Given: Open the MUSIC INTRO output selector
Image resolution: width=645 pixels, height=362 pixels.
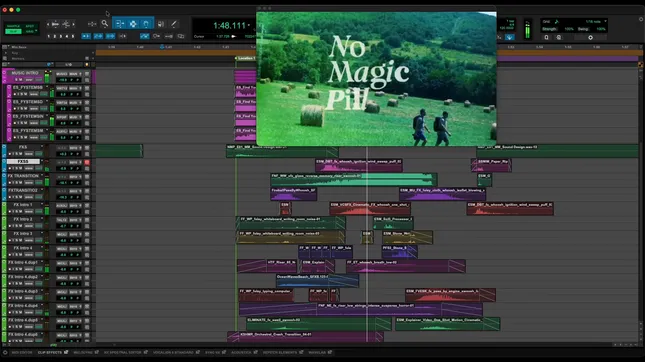Looking at the screenshot, I should pyautogui.click(x=75, y=74).
